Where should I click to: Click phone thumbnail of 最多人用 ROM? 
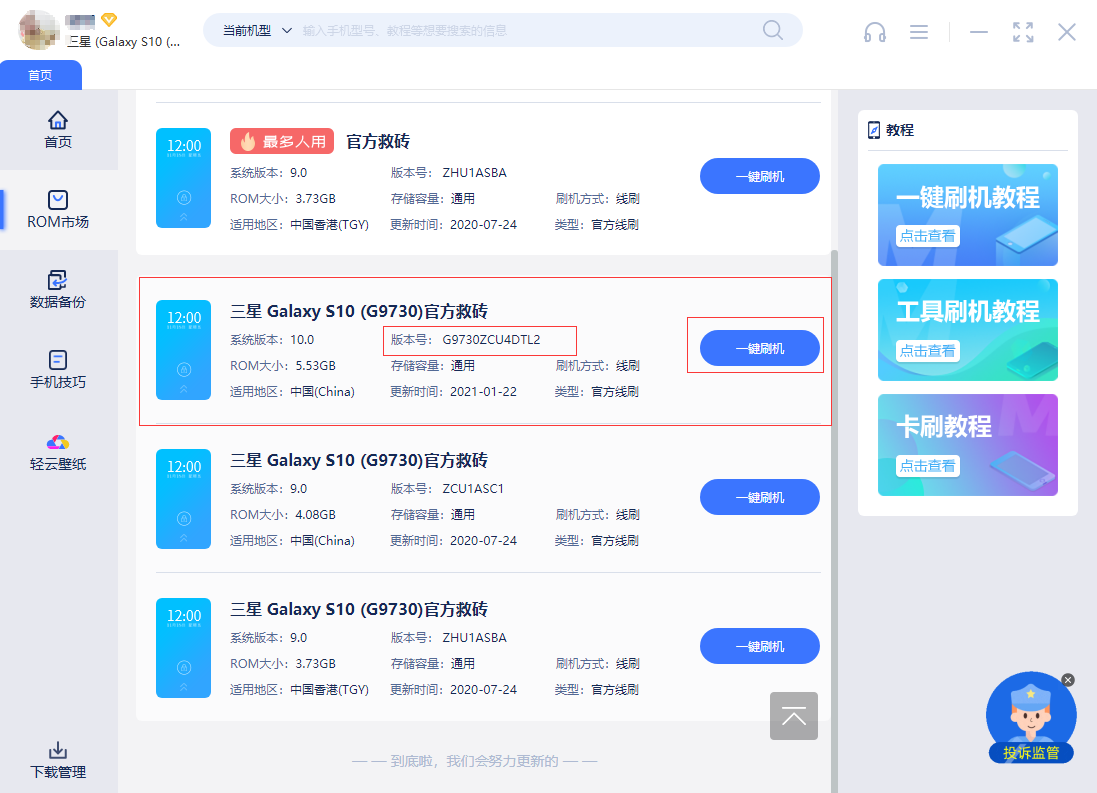[x=183, y=178]
